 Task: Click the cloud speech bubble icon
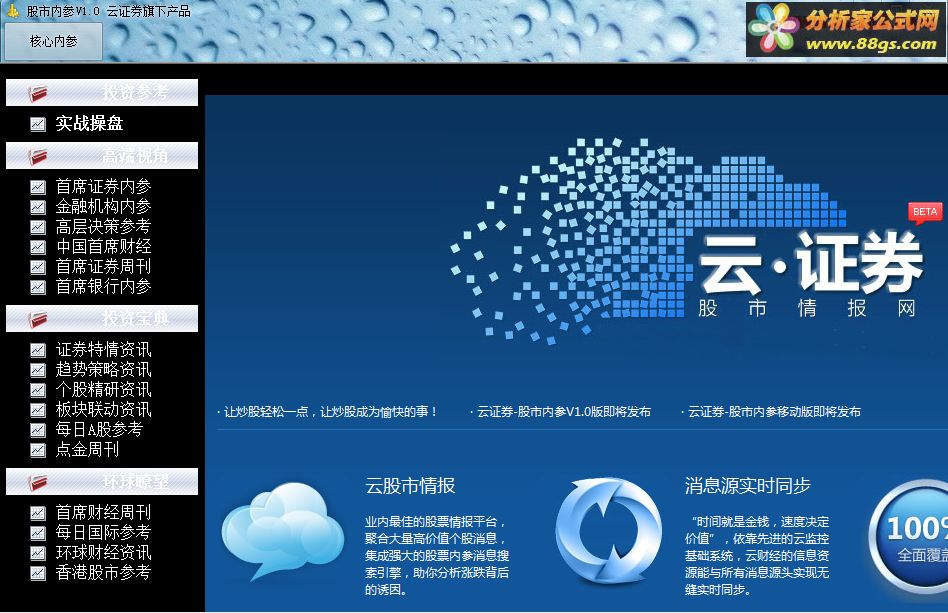point(283,531)
